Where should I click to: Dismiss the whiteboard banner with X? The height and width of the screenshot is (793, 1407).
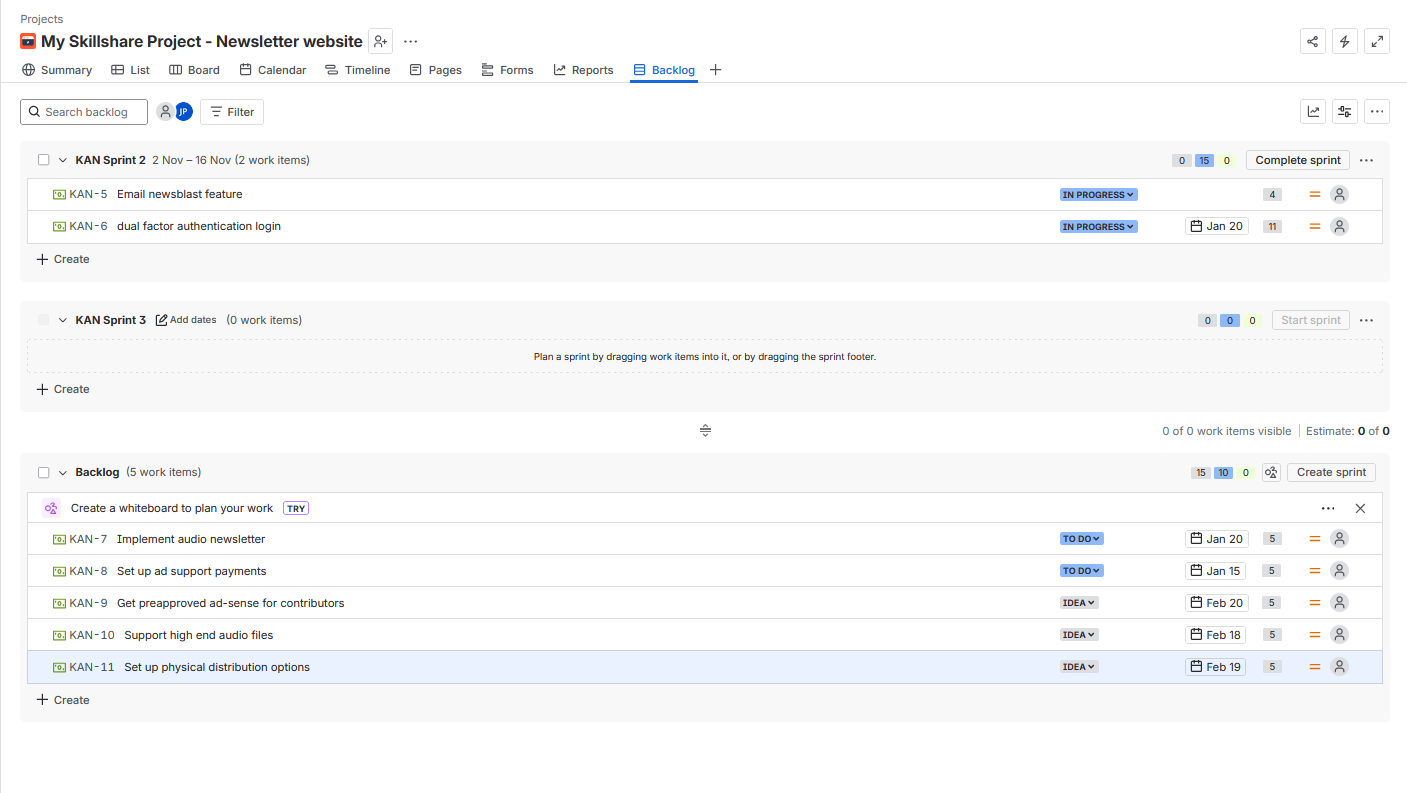tap(1360, 508)
